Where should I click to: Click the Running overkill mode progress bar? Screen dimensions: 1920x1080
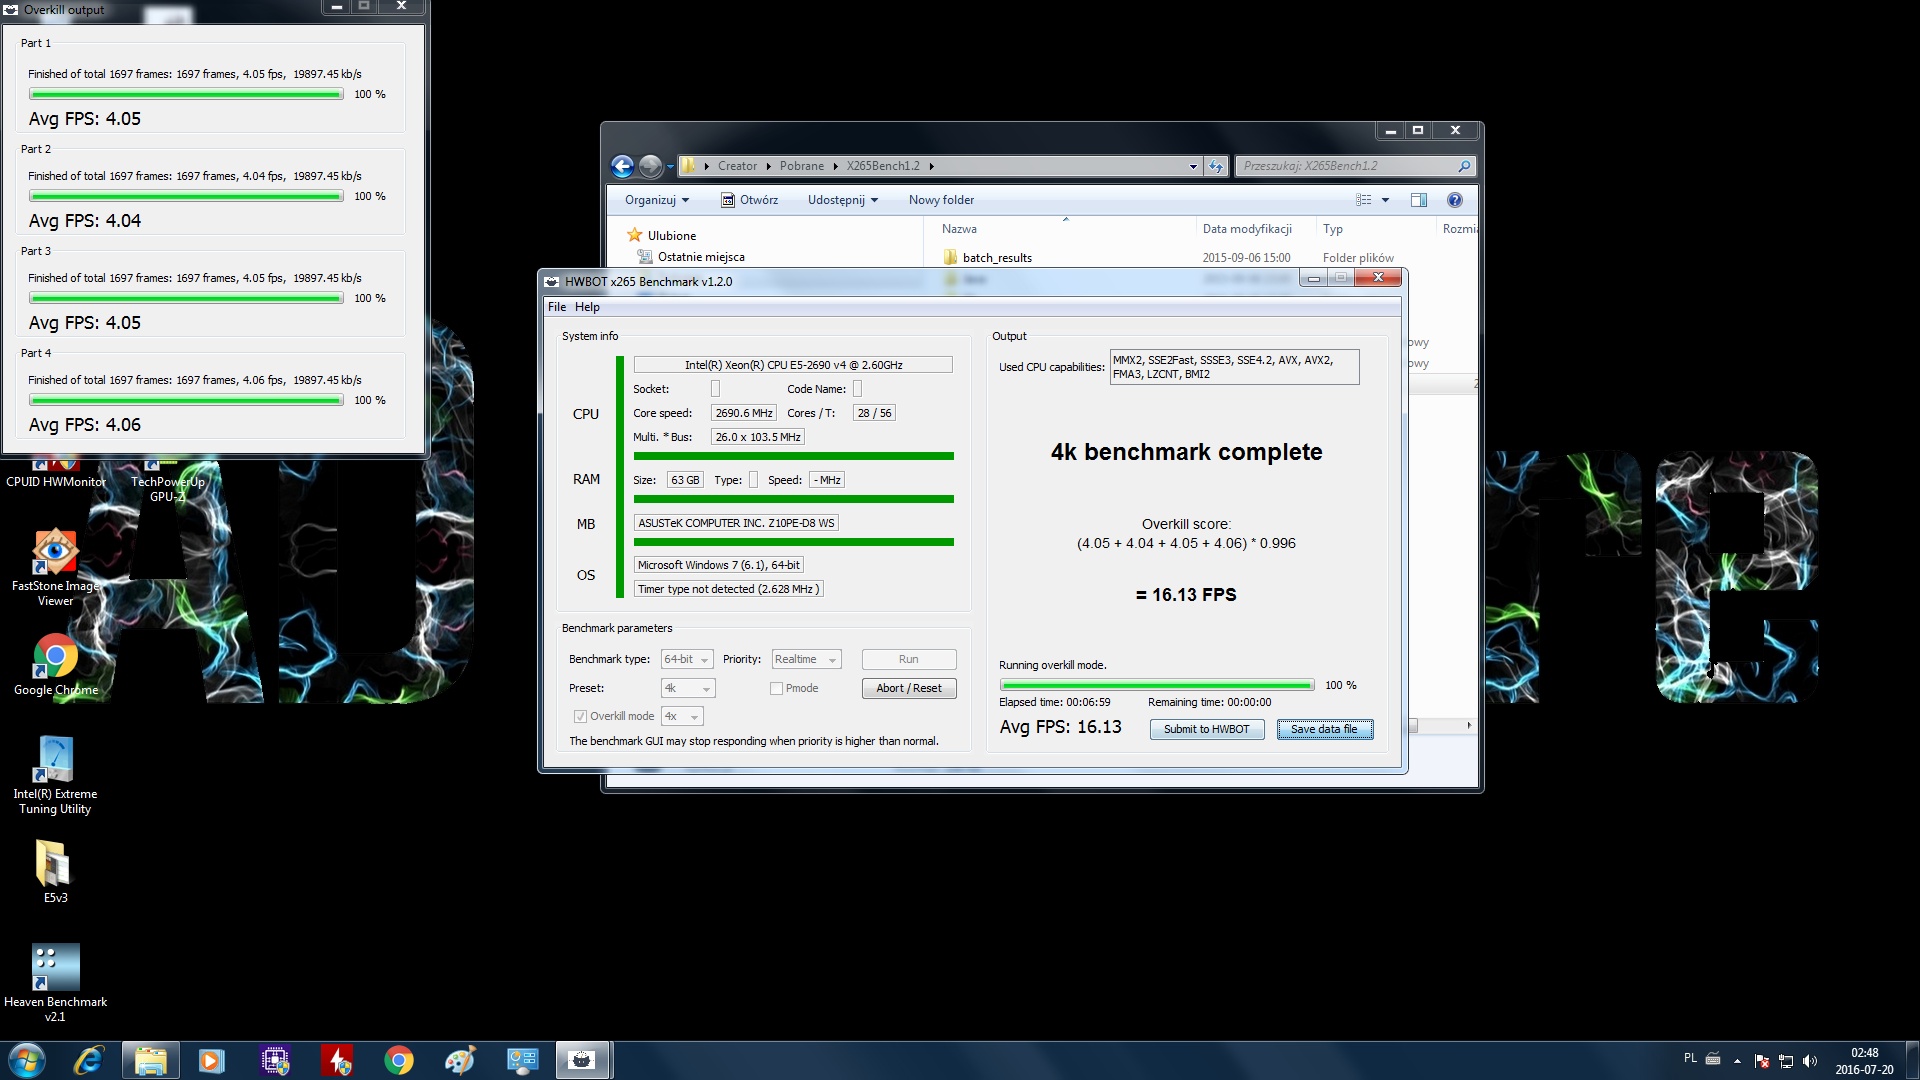[x=1157, y=685]
